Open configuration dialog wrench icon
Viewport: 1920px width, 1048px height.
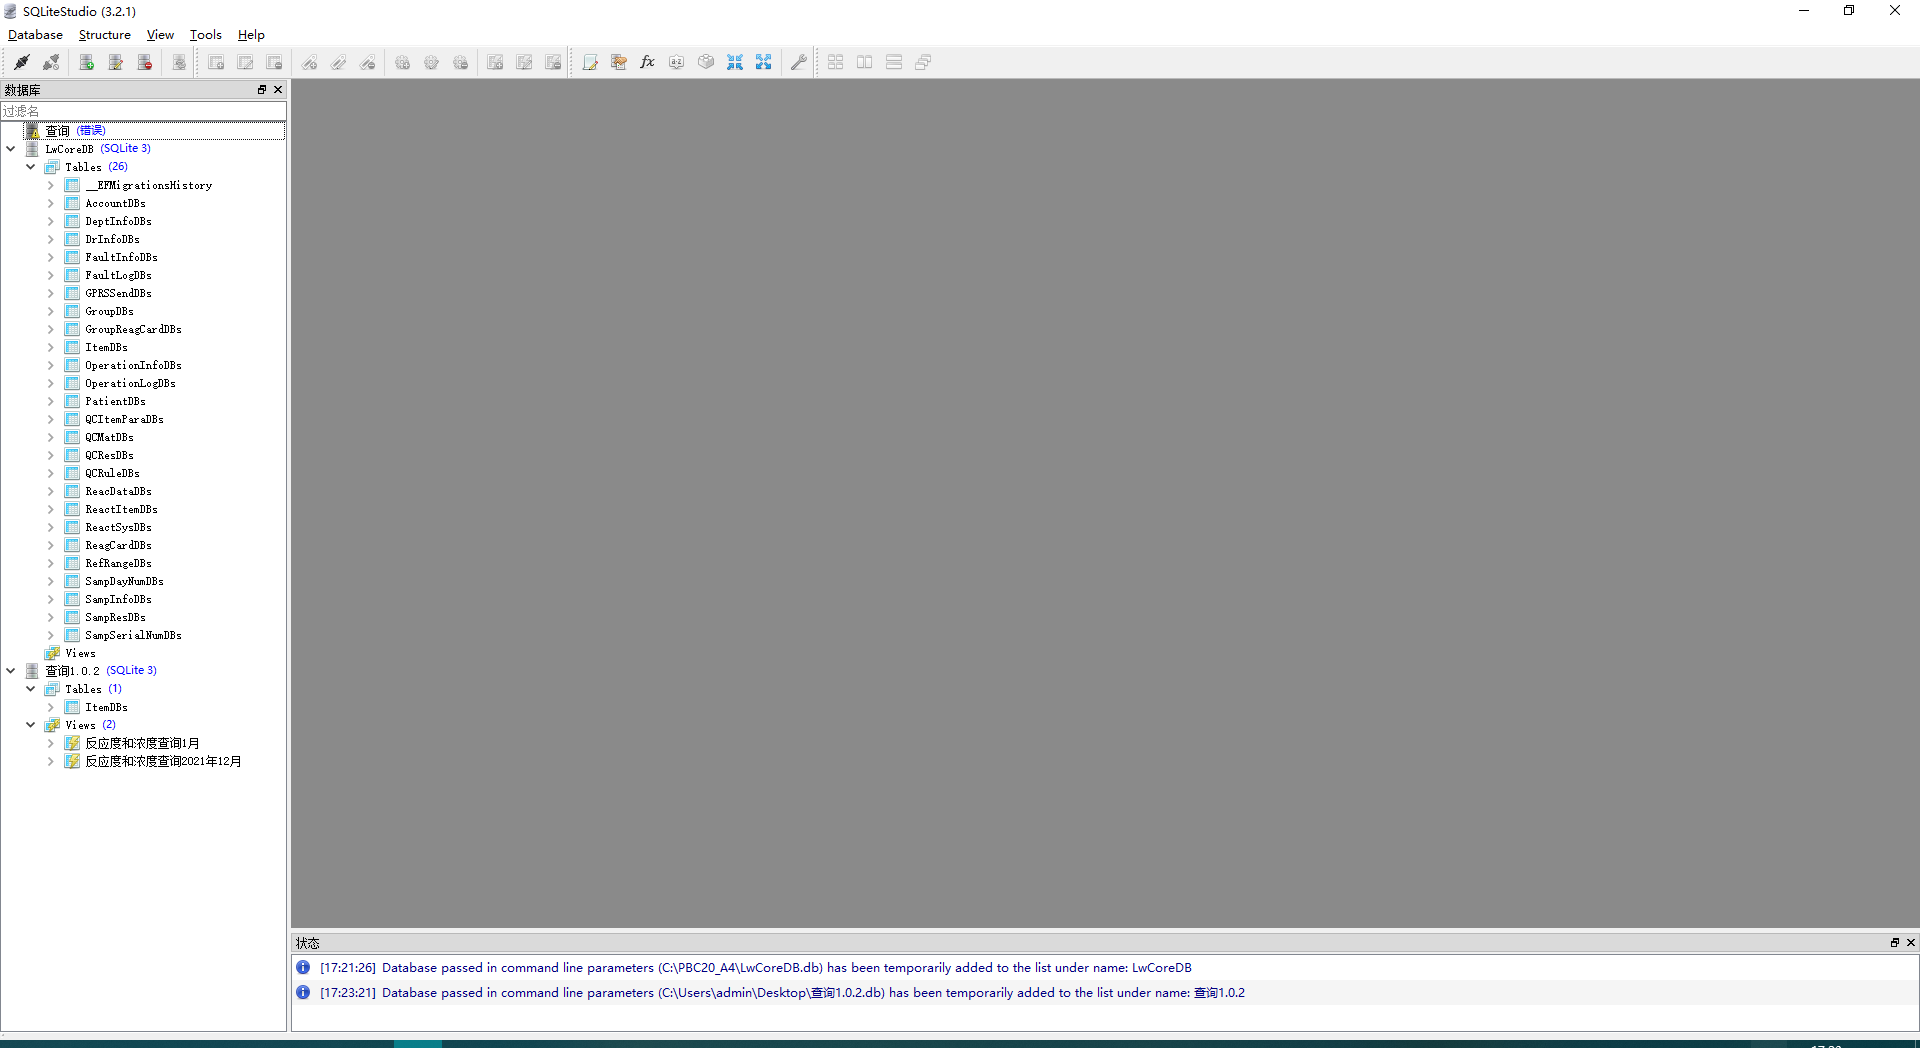point(798,62)
